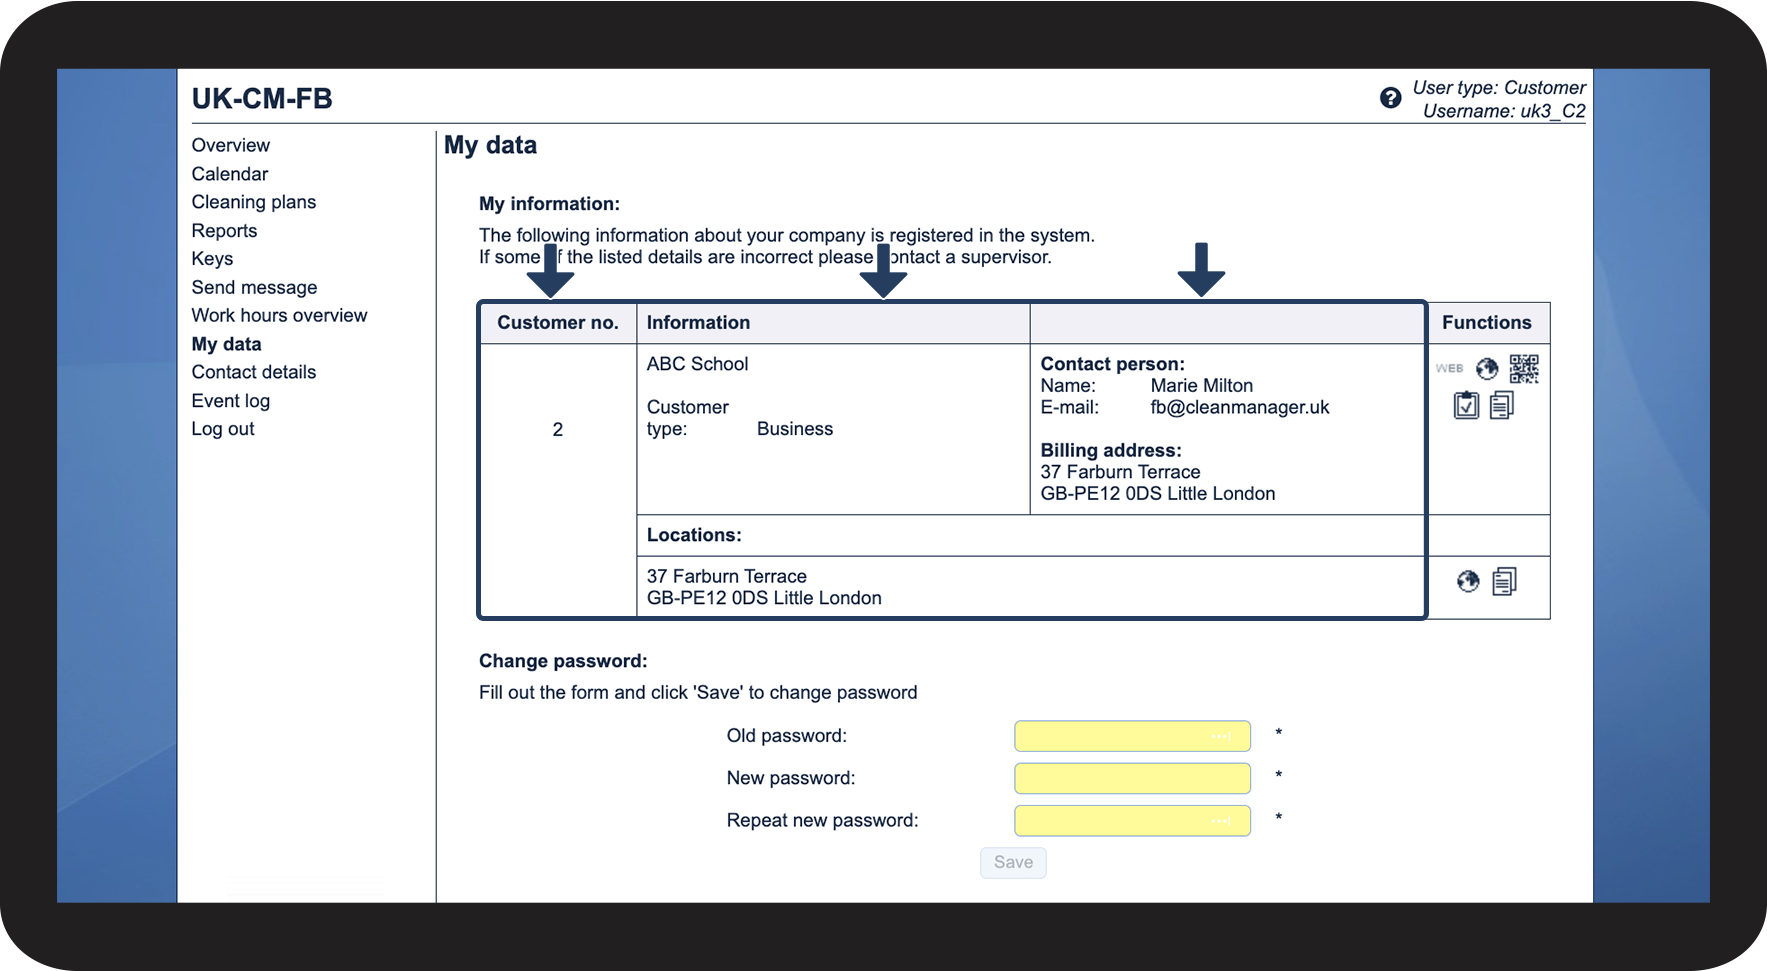Click the UK-CM-FB title
The image size is (1767, 971).
[262, 99]
